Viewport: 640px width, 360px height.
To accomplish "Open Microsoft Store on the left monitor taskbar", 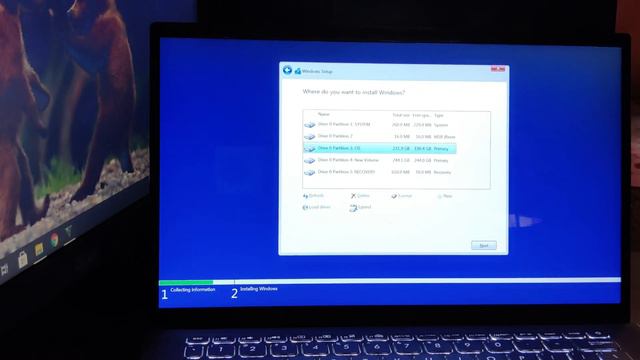I will (22, 259).
